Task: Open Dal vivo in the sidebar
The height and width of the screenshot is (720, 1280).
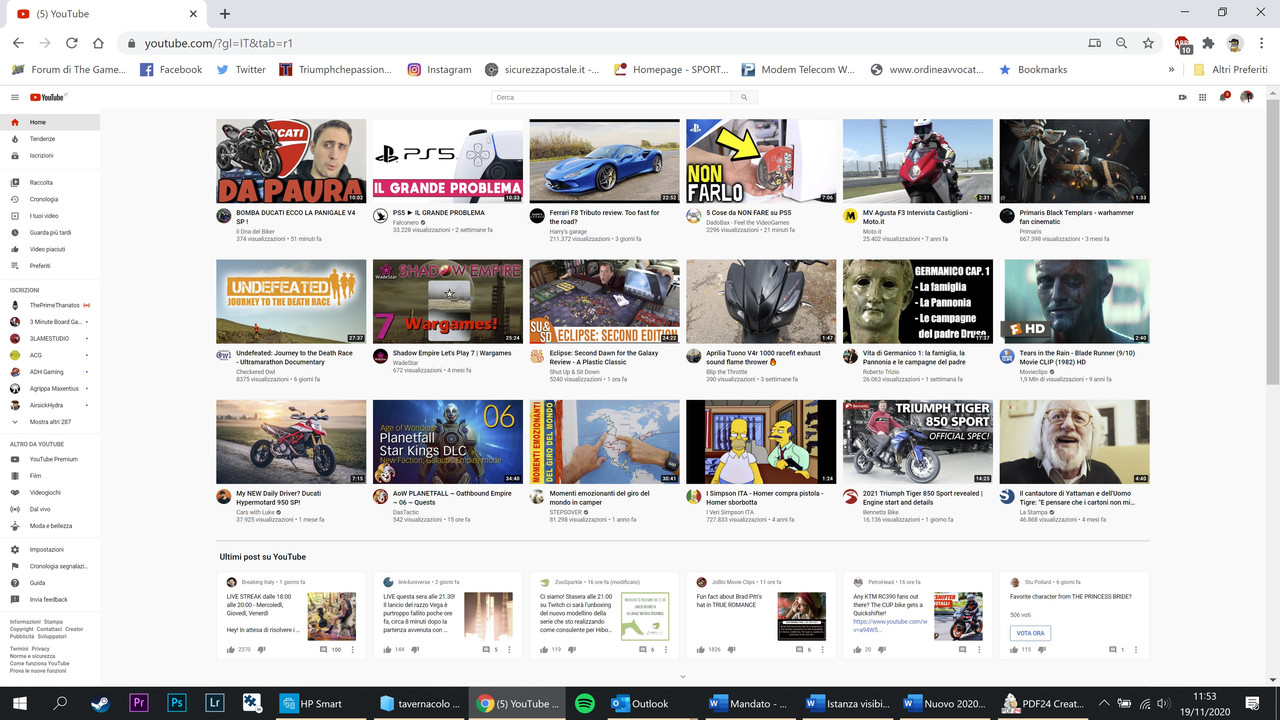Action: 50,509
